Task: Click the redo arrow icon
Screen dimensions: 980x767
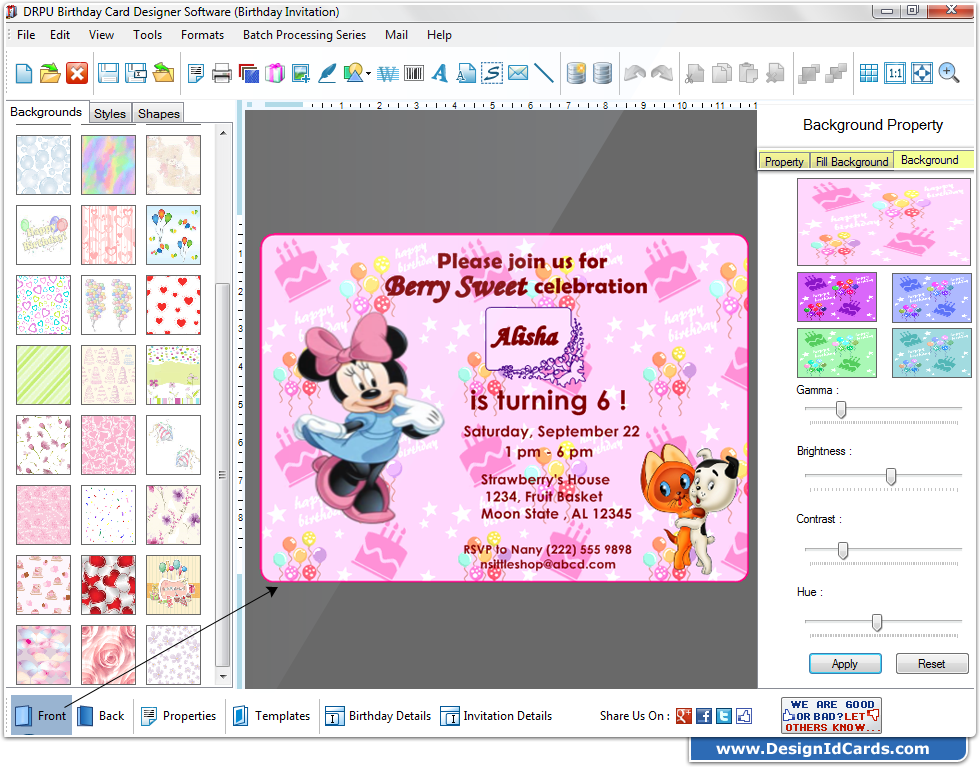Action: point(662,73)
